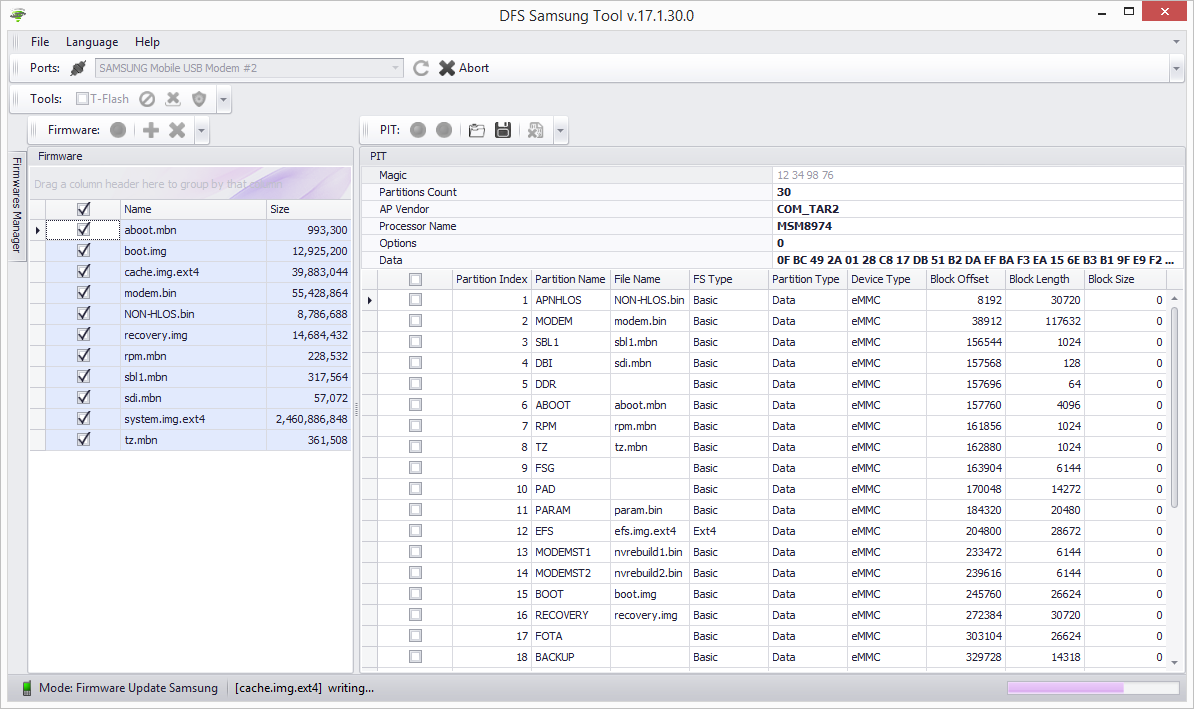
Task: Check the MODEM partition checkbox
Action: pyautogui.click(x=415, y=321)
